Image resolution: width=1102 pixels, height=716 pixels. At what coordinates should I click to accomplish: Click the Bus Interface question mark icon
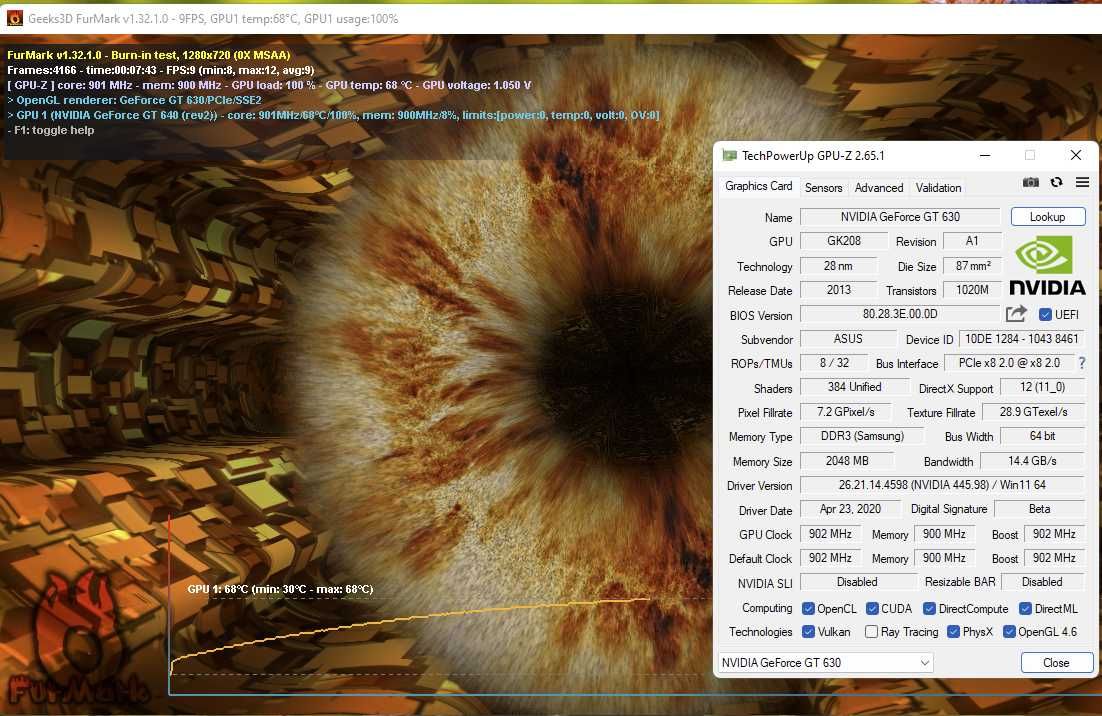[x=1082, y=363]
